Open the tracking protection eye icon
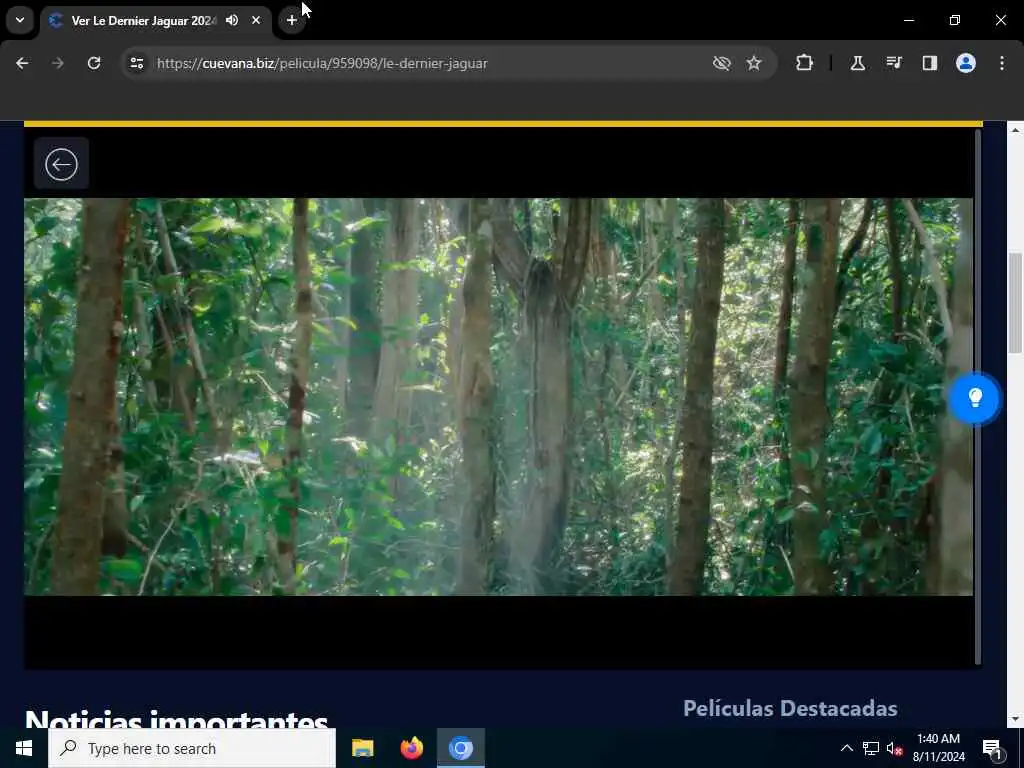The height and width of the screenshot is (768, 1024). coord(722,63)
